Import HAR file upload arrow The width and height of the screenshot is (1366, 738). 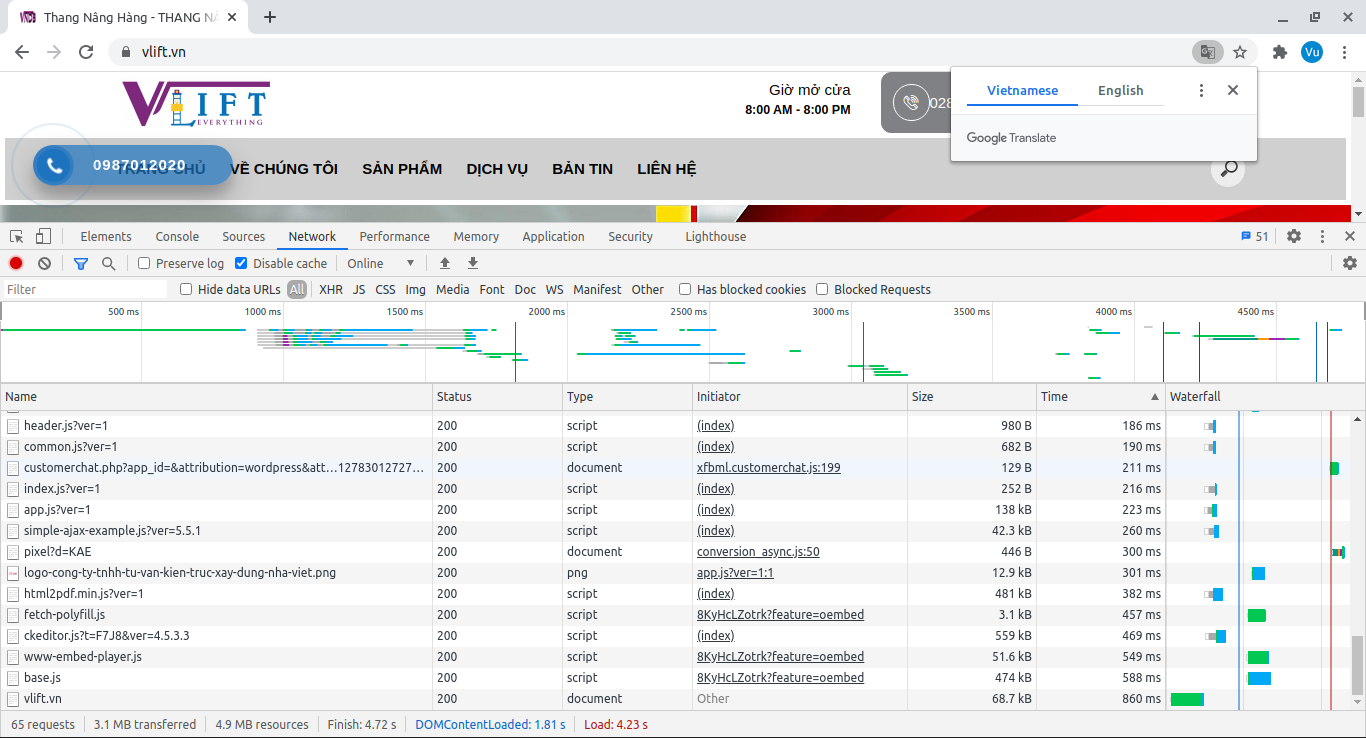[445, 263]
